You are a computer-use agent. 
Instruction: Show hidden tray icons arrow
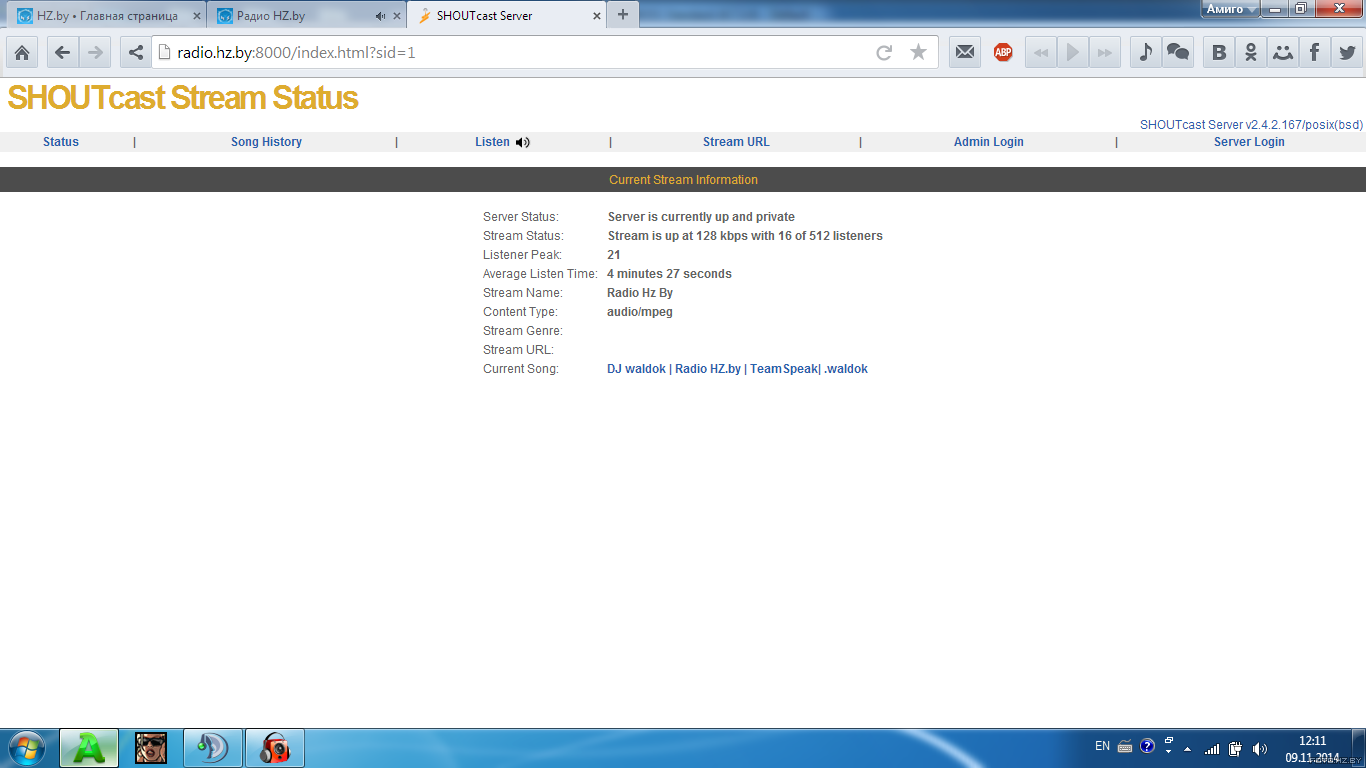1188,748
